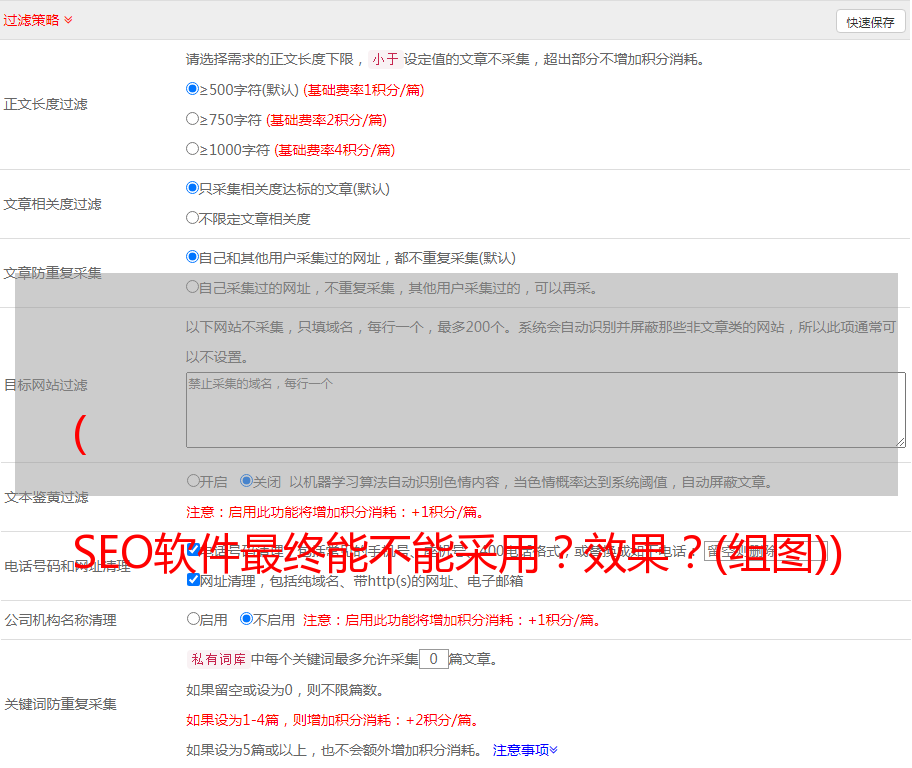Turn on 文本鉴黄过滤 with 开启 radio

193,481
